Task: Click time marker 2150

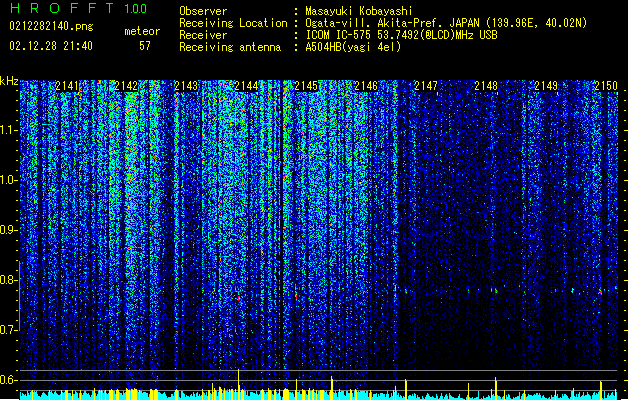Action: 606,86
